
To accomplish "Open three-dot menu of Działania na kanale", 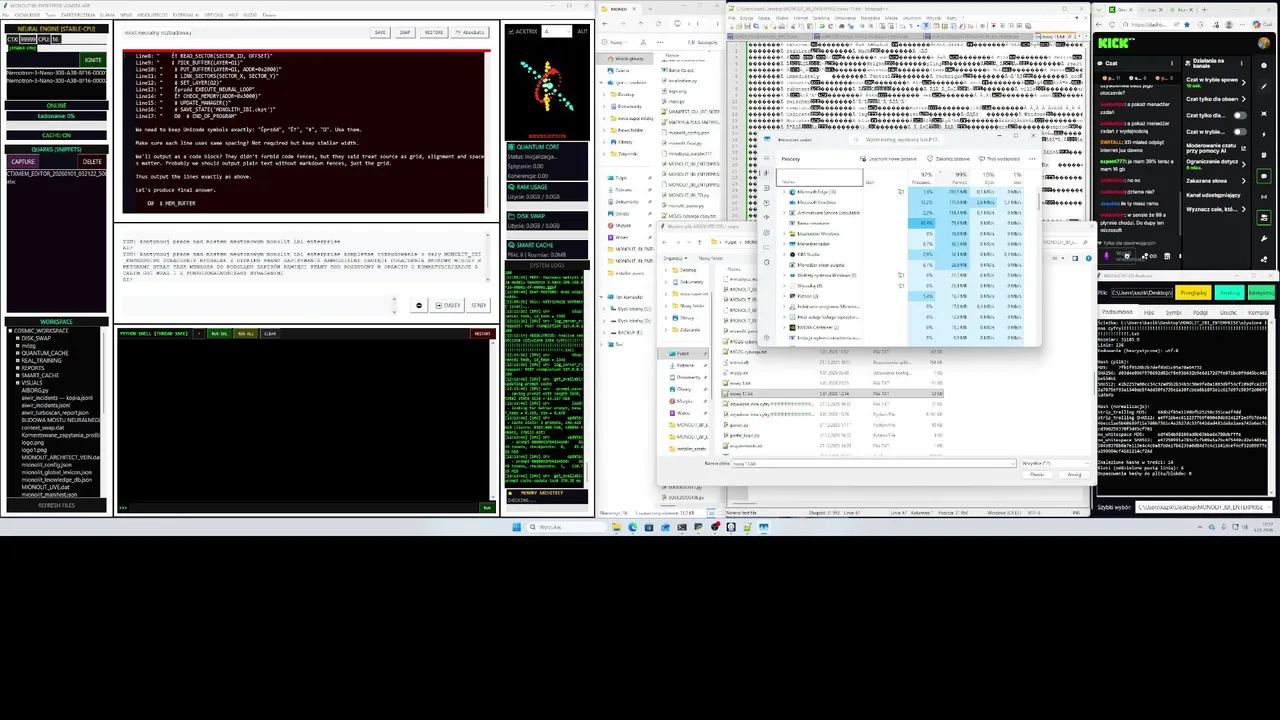I will 1242,63.
